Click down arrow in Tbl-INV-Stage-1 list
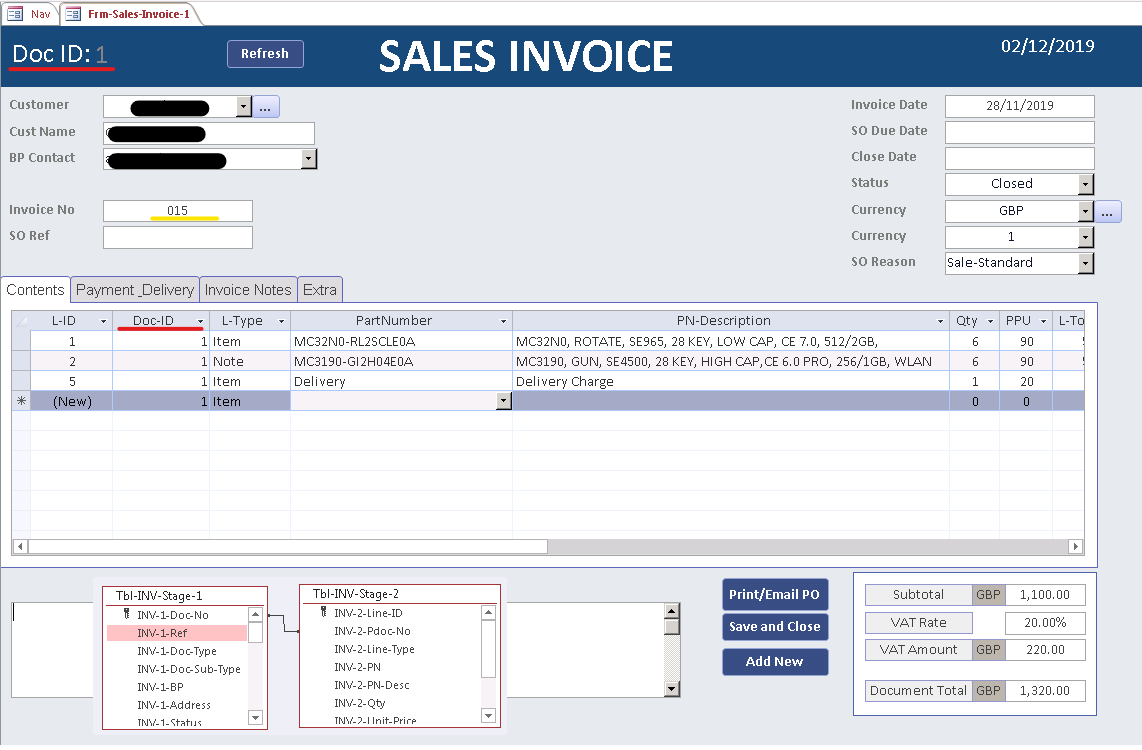The image size is (1142, 750). point(256,717)
